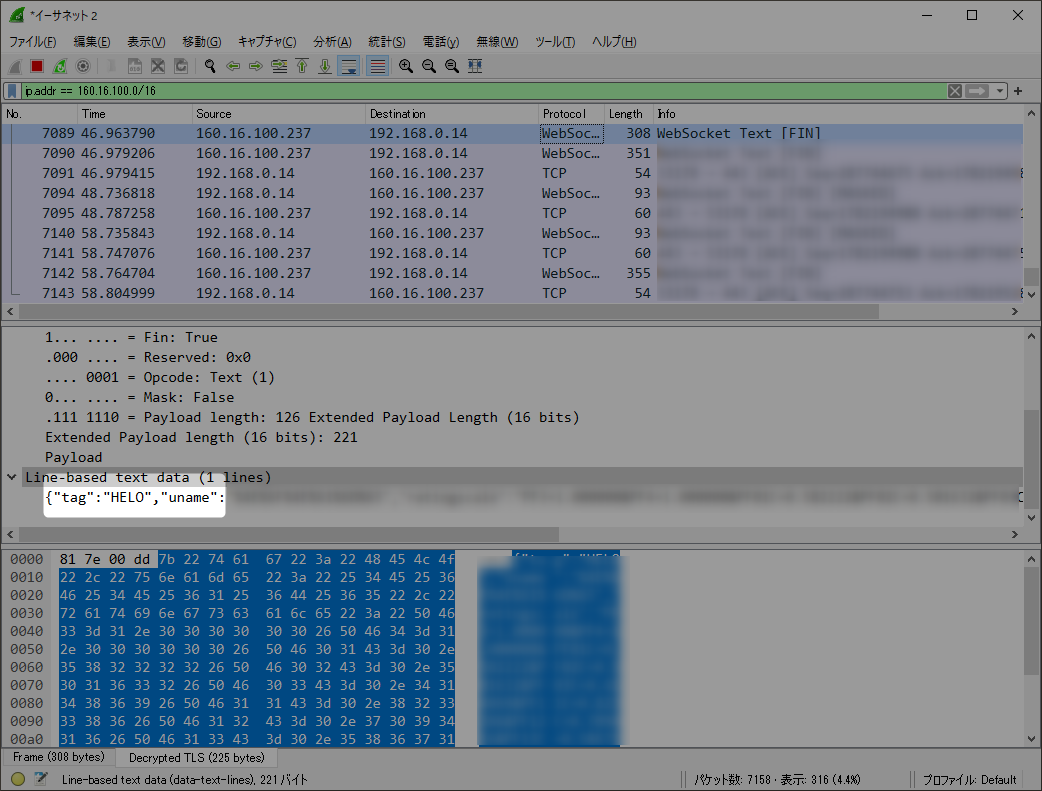Sort packets by Length column
Screen dimensions: 1042x791
(629, 114)
